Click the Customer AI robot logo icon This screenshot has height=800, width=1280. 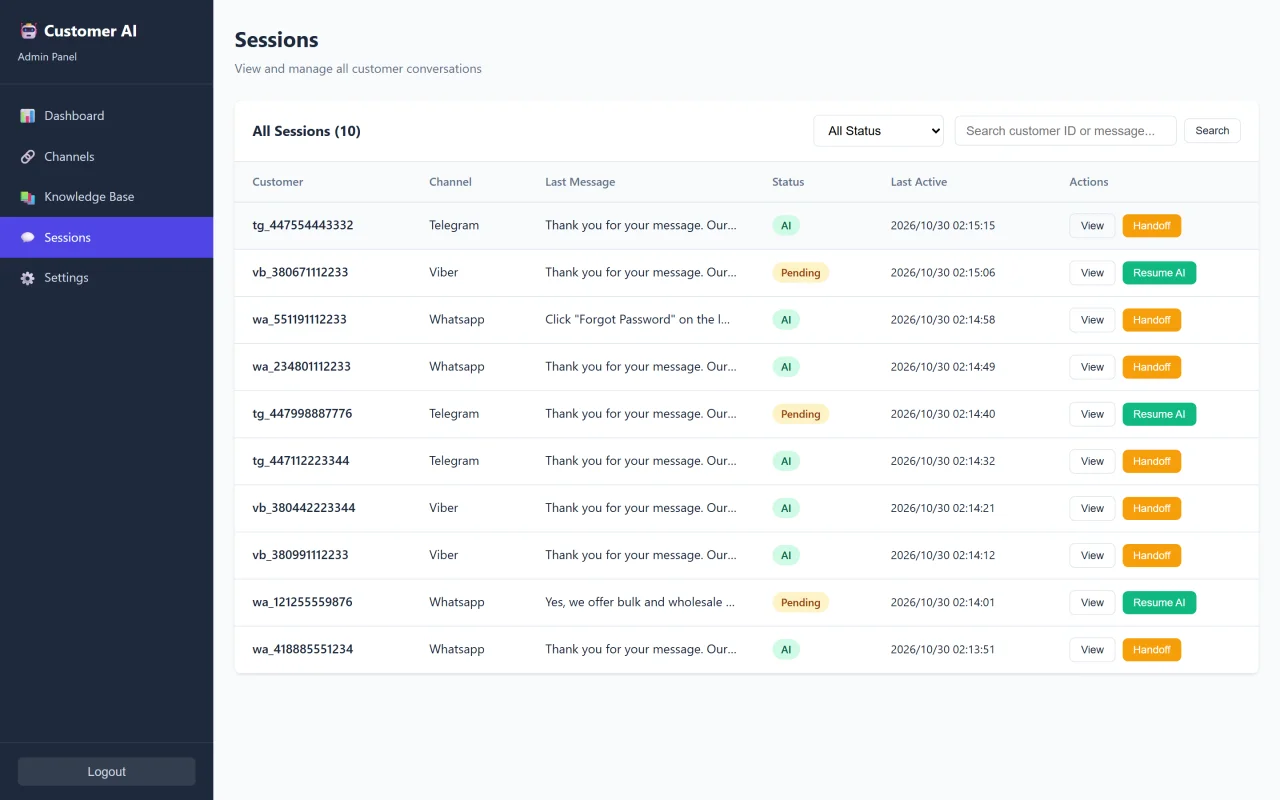(28, 31)
